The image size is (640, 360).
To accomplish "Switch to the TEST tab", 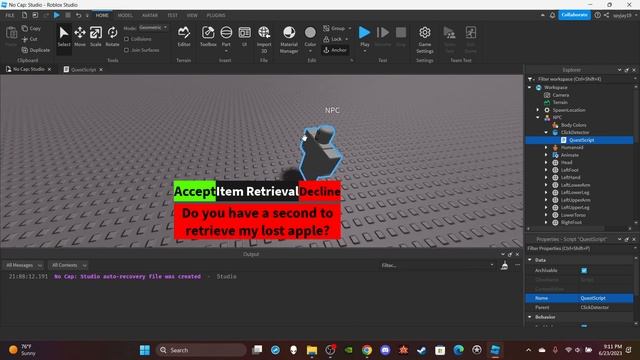I will coord(173,15).
